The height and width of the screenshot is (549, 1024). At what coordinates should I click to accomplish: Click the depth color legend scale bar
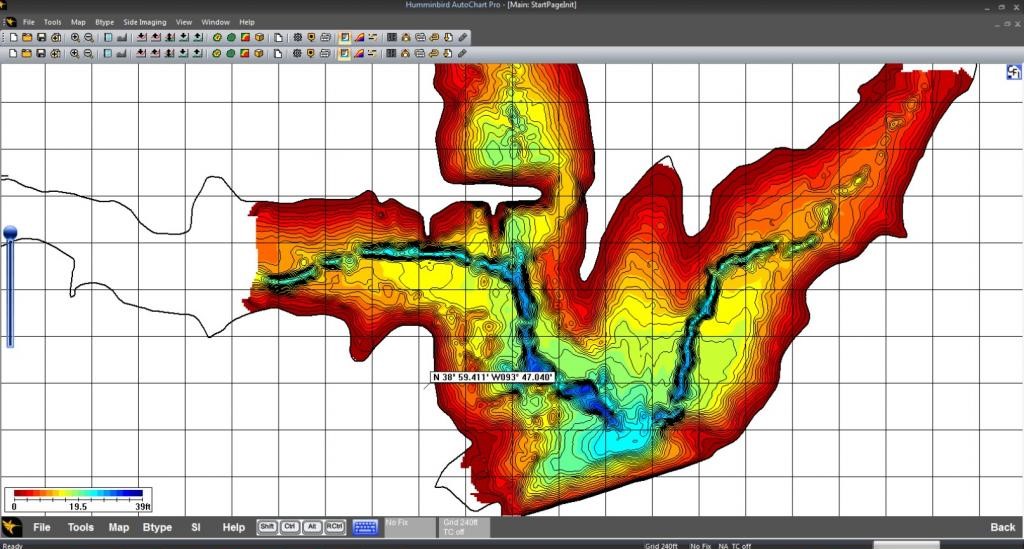[78, 494]
